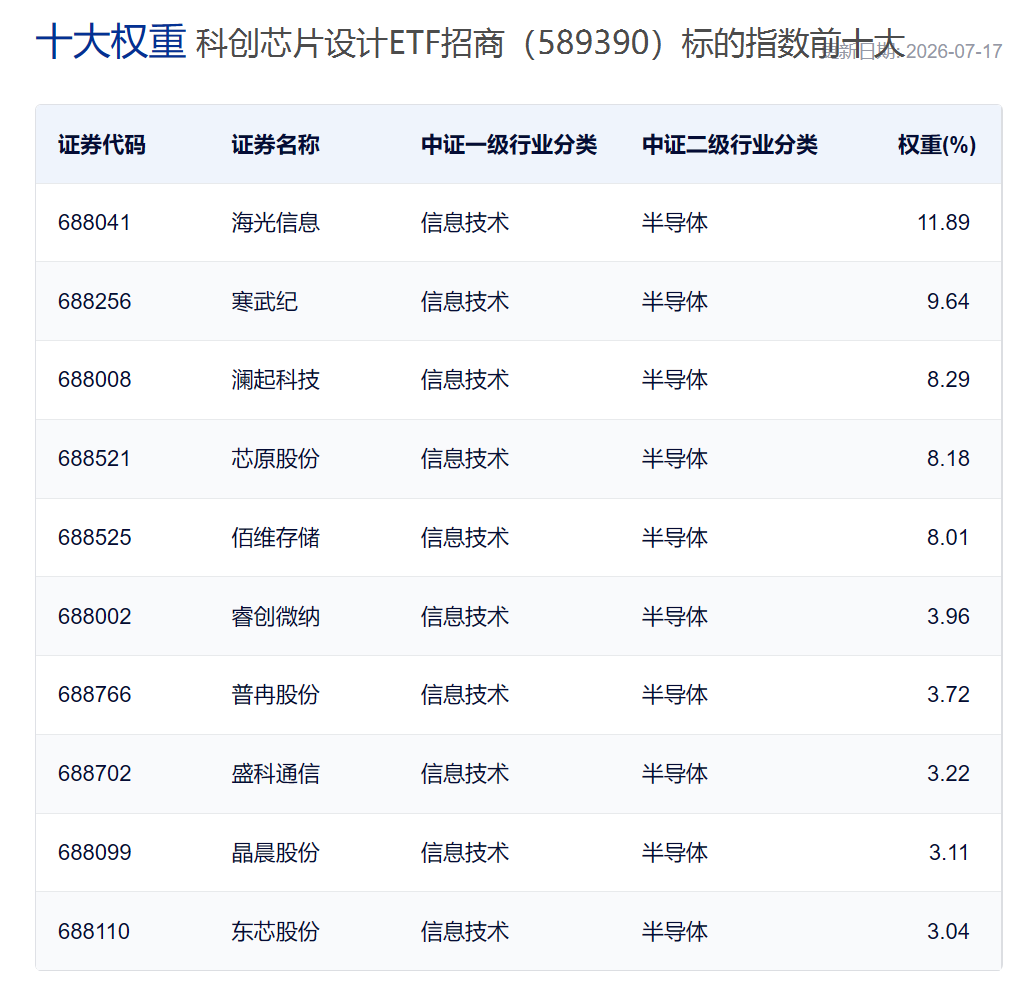
Task: Click the 证券名称 column header
Action: point(275,144)
